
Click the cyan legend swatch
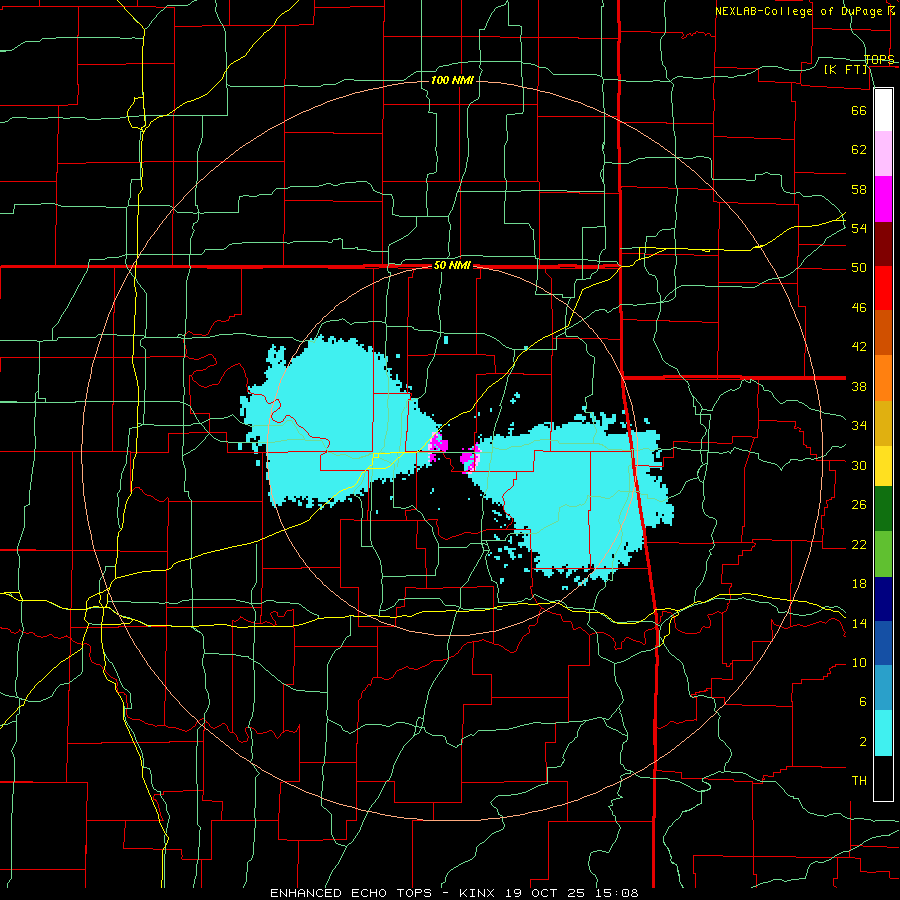(883, 733)
